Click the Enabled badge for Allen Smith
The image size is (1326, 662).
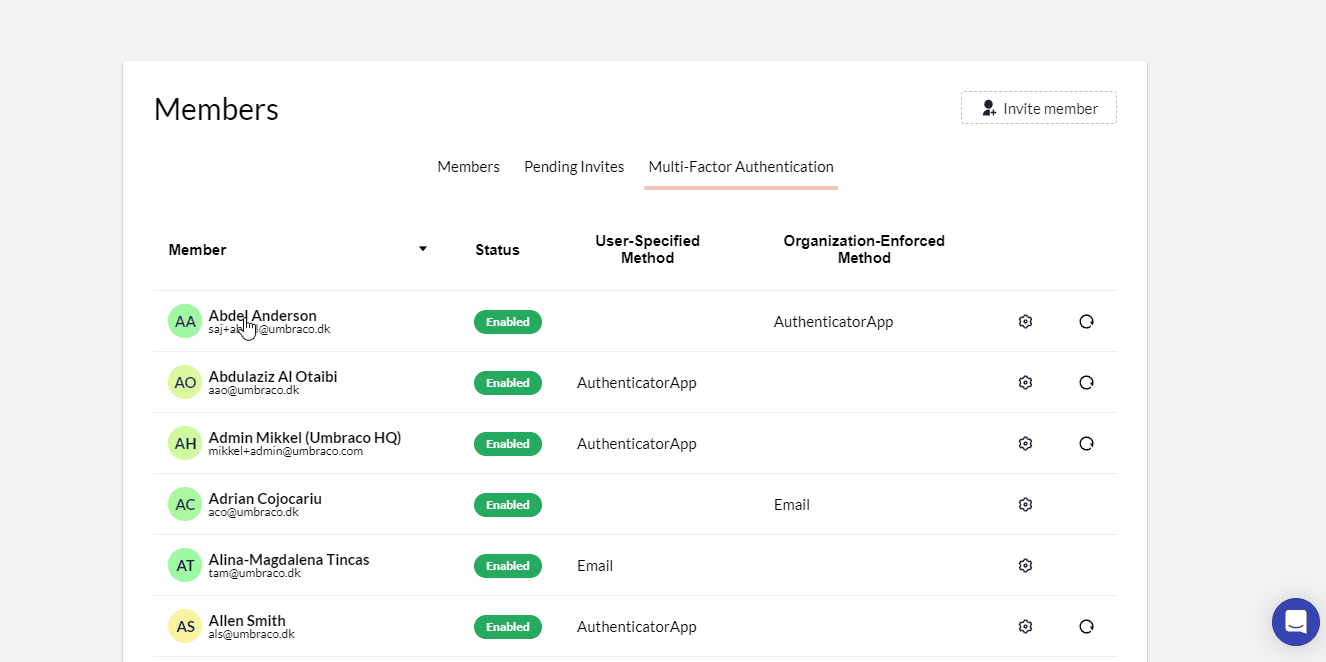pyautogui.click(x=508, y=627)
